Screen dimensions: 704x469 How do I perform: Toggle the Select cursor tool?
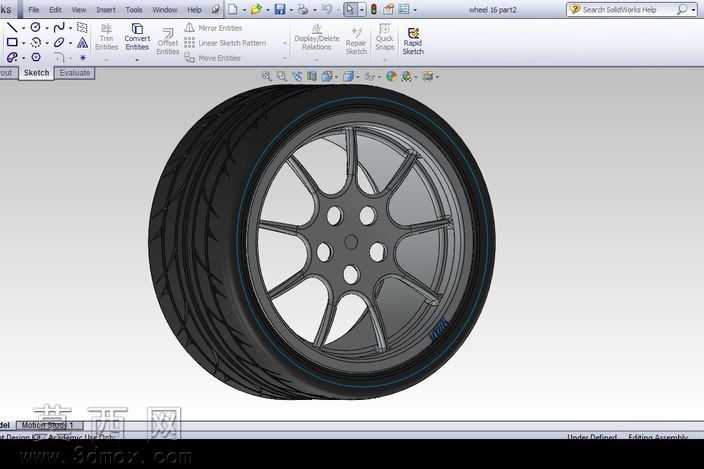point(350,9)
